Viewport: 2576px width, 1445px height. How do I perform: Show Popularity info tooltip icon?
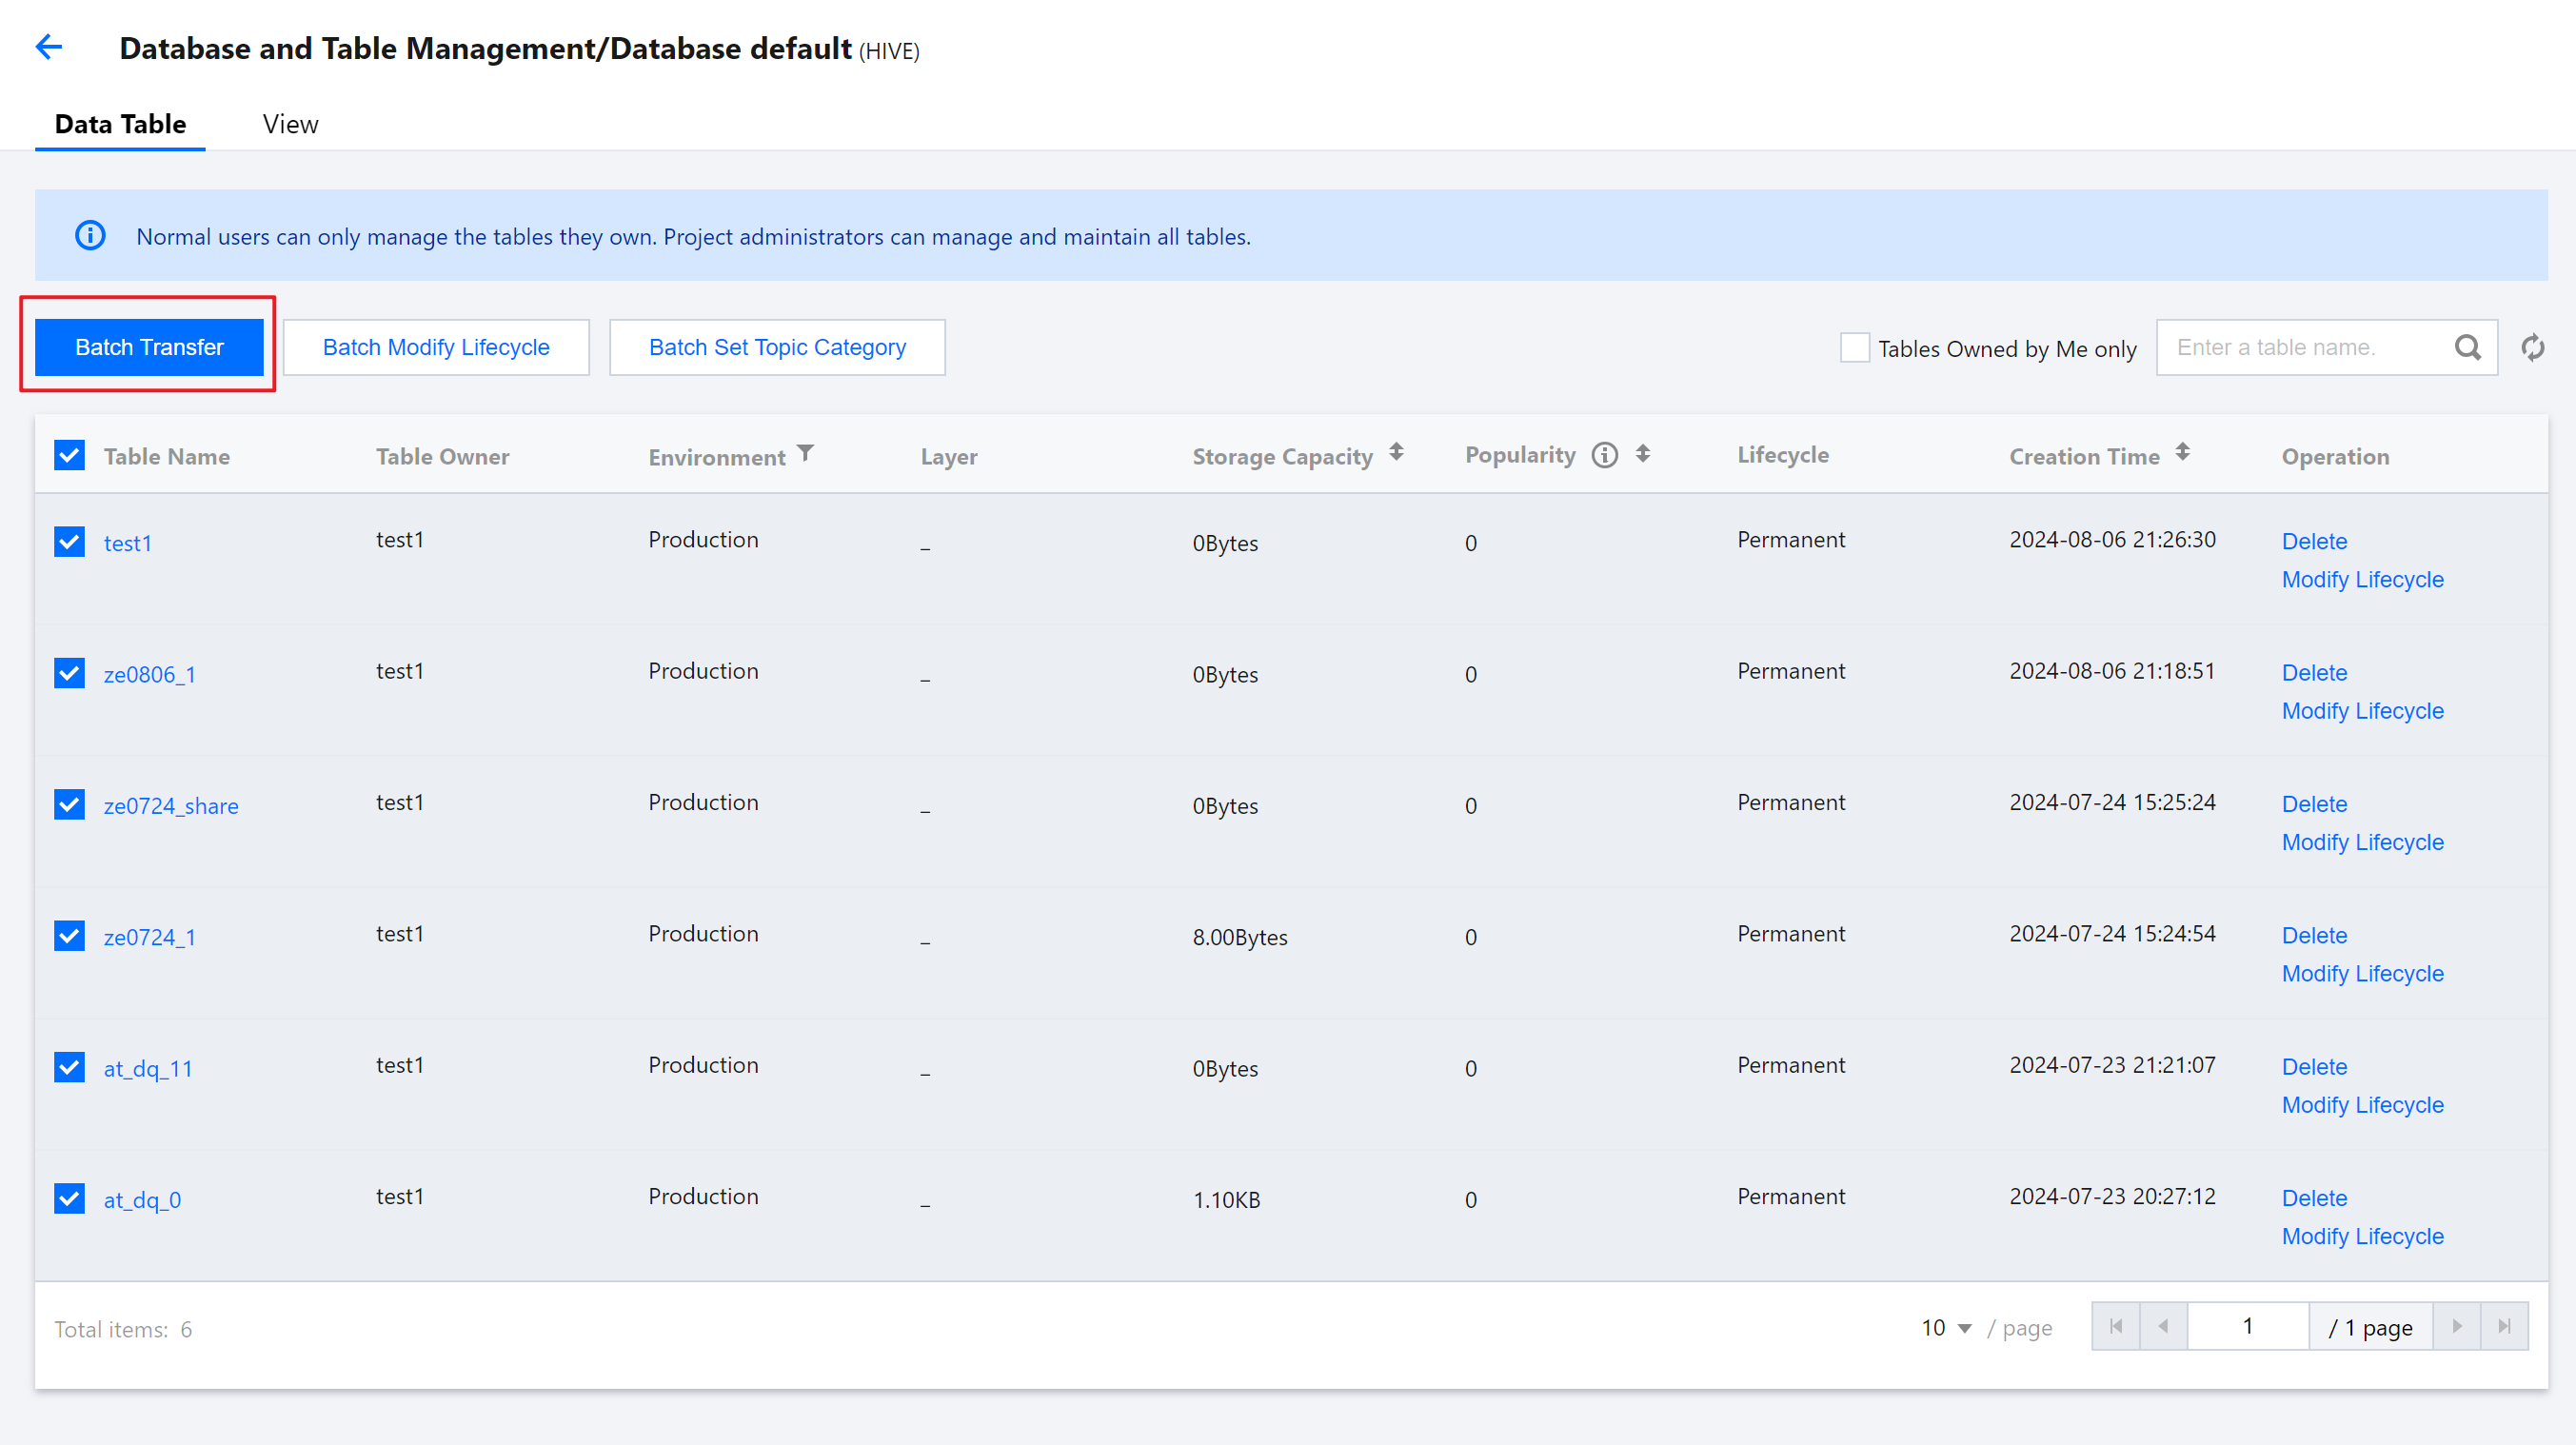click(1604, 455)
